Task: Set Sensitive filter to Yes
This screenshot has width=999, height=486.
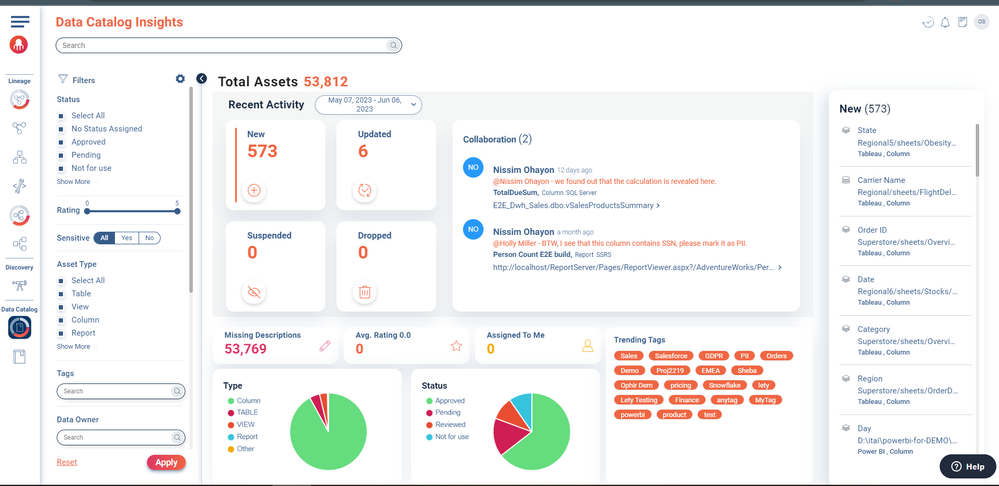Action: pos(127,238)
